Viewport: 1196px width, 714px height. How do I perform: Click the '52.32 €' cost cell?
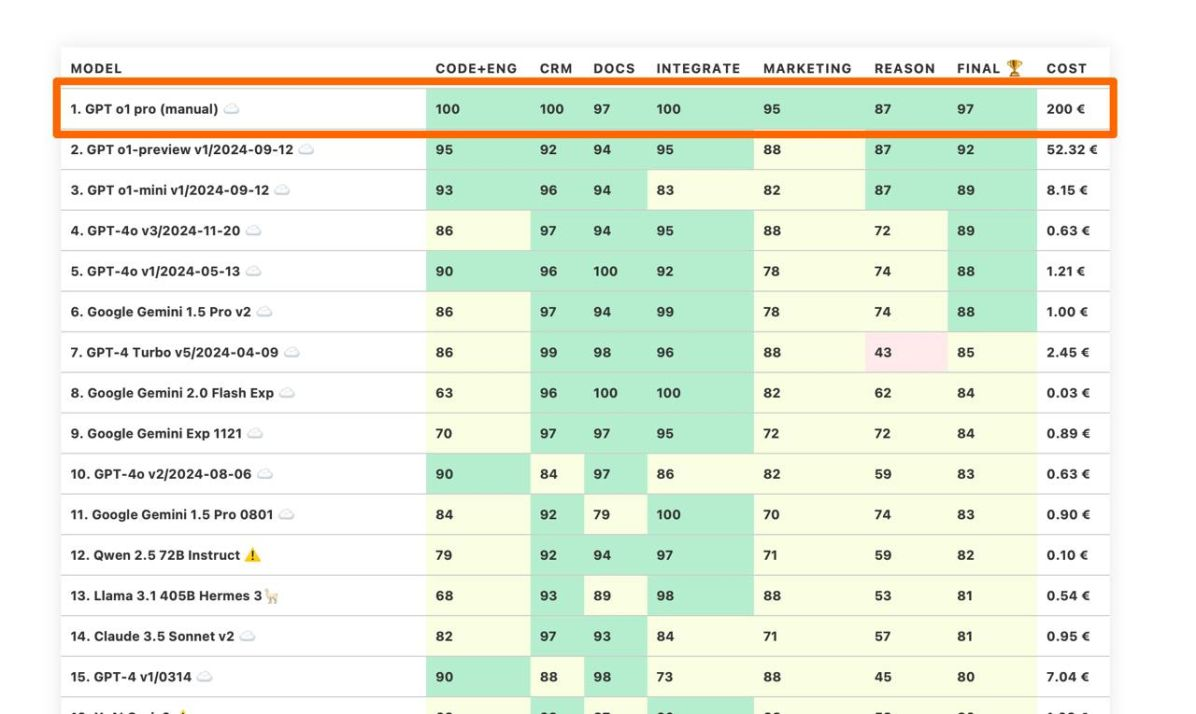click(1072, 150)
